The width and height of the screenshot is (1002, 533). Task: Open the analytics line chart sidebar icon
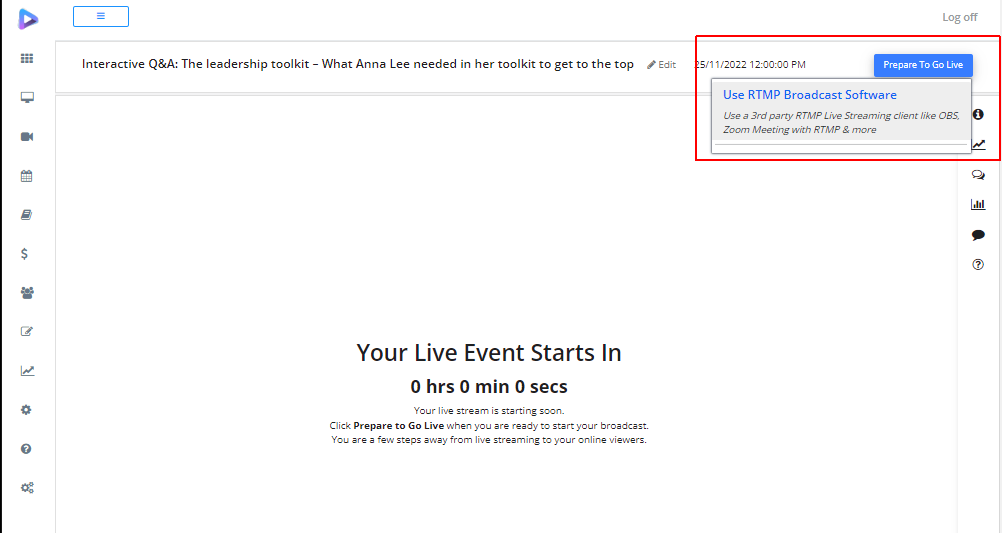point(27,371)
